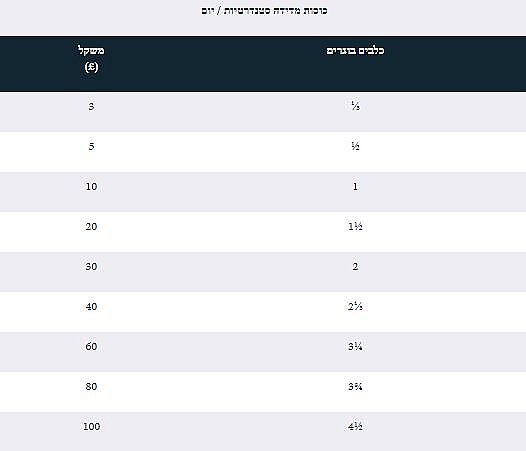Click the ½ cup value cell
Image resolution: width=526 pixels, height=451 pixels.
tap(355, 146)
